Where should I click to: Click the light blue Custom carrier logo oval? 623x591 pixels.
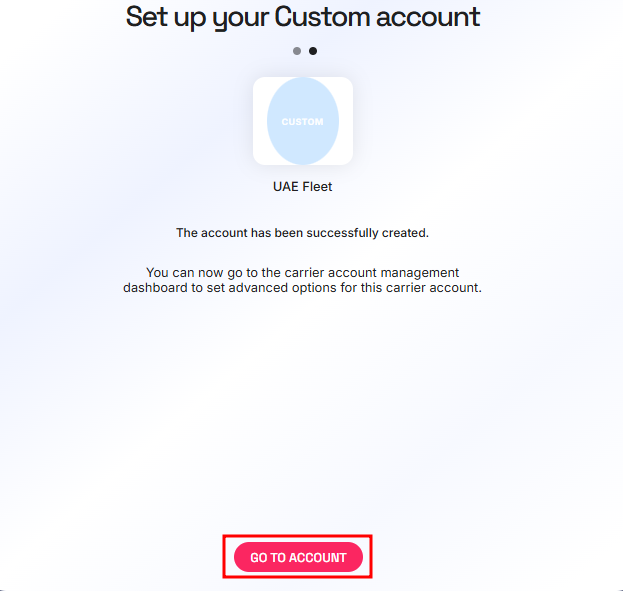(x=303, y=121)
